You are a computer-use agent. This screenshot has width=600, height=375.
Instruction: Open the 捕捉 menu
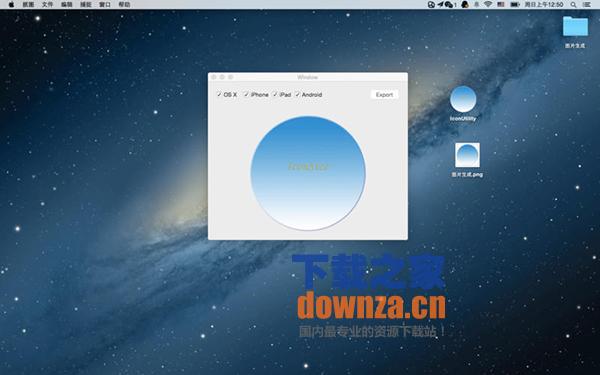click(x=86, y=5)
